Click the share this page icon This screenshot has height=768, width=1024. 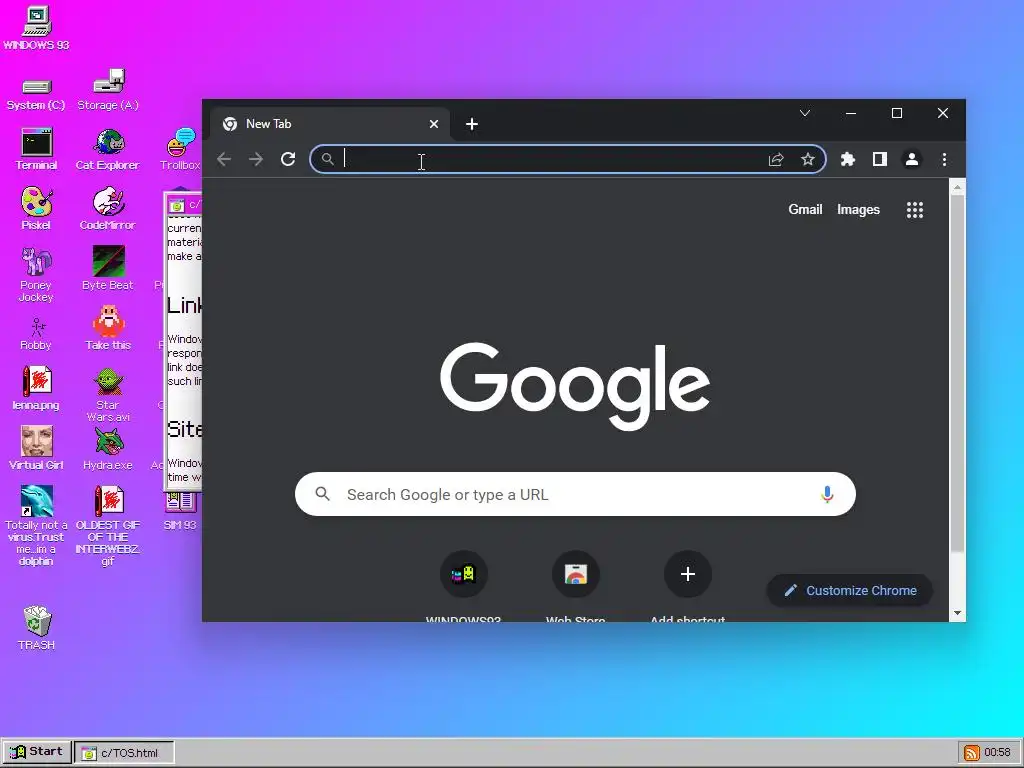point(776,159)
